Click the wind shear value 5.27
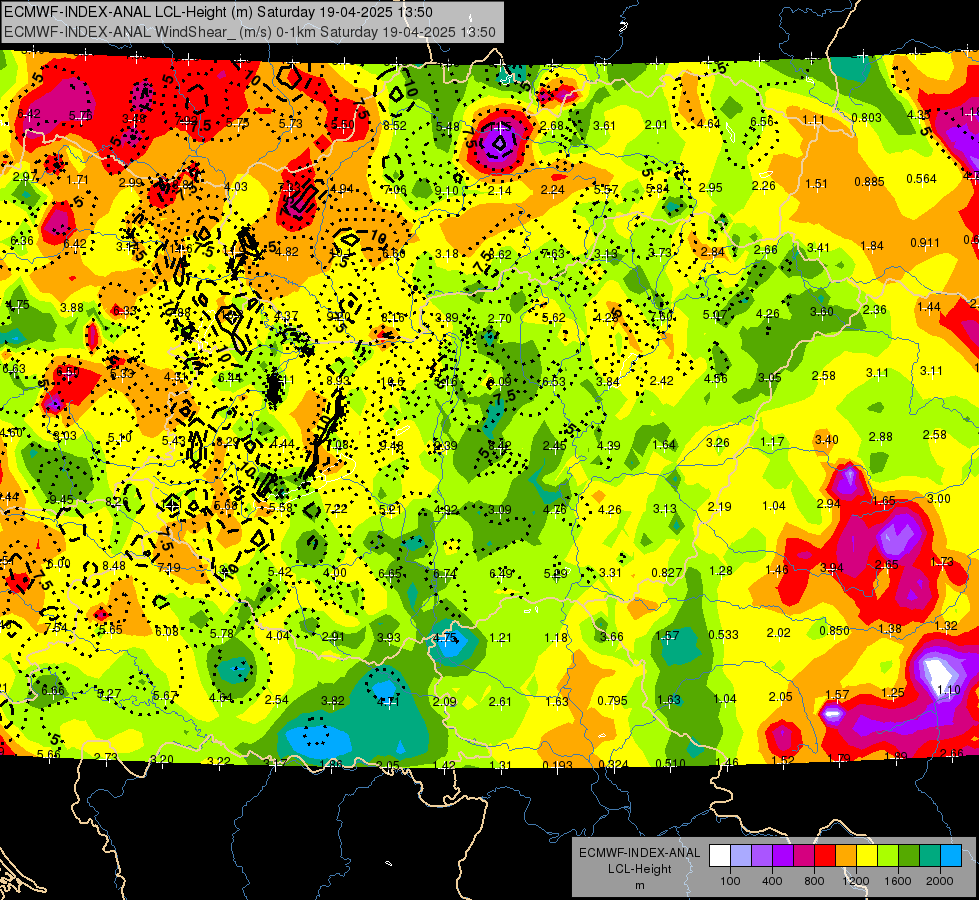The width and height of the screenshot is (979, 900). tap(109, 693)
